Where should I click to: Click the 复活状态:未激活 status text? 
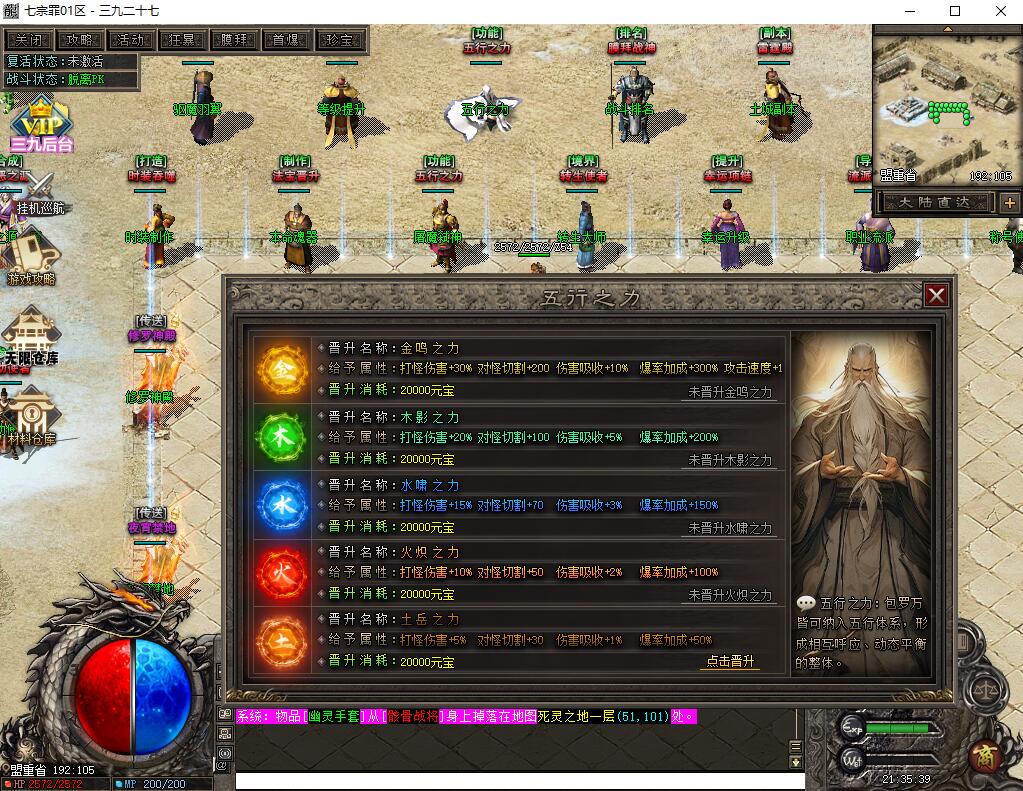[x=55, y=61]
